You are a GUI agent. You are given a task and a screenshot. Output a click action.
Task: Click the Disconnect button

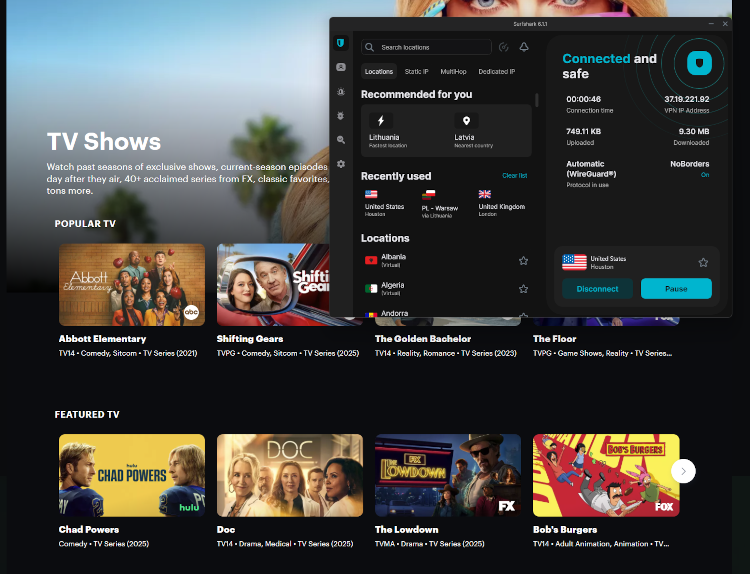click(x=597, y=289)
